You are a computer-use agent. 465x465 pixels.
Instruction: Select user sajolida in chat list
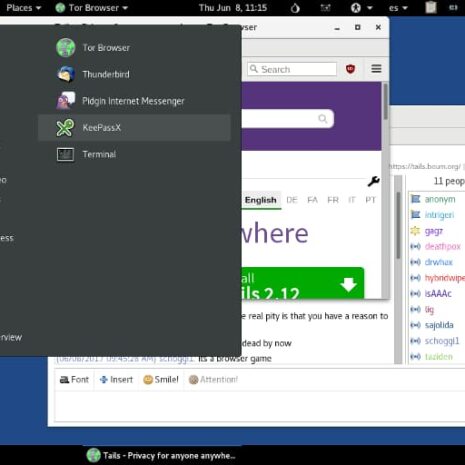[x=439, y=325]
